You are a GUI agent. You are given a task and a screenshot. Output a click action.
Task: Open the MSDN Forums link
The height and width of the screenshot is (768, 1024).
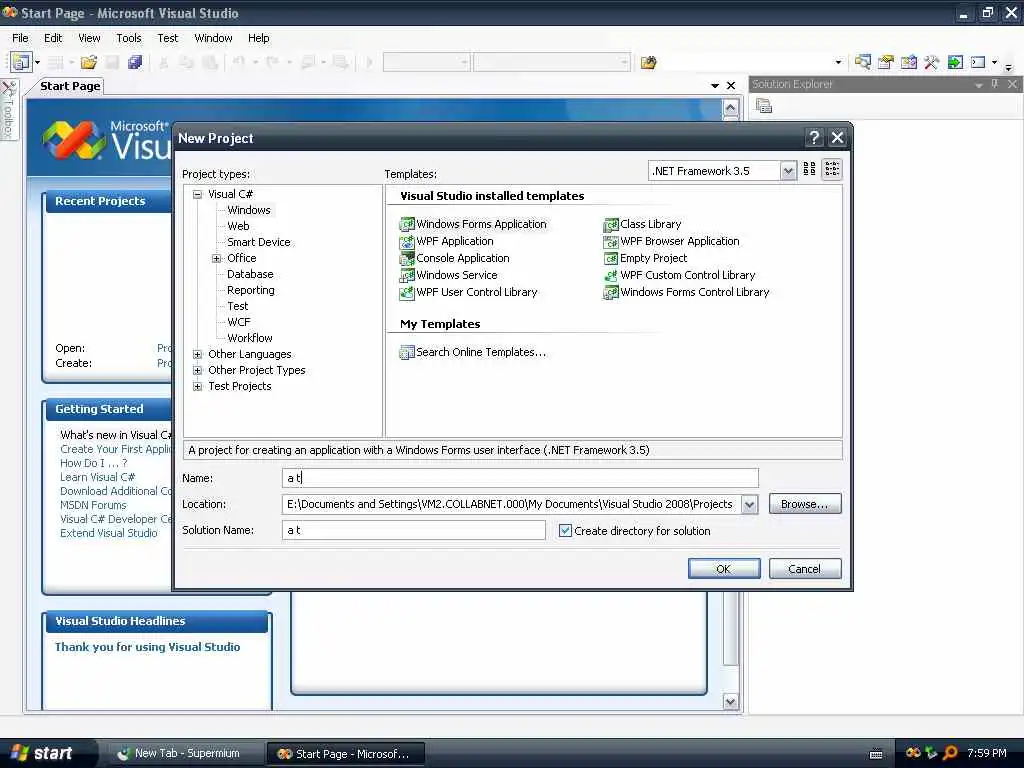(x=93, y=505)
